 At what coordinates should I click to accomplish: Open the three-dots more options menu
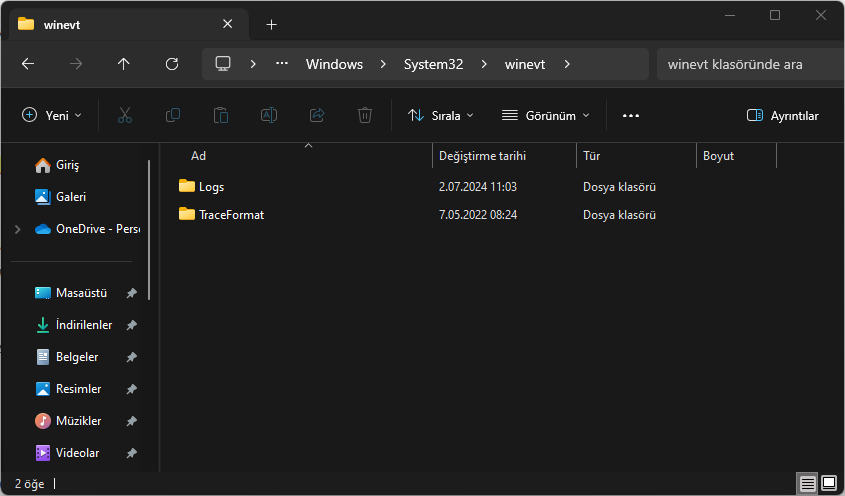(x=630, y=115)
